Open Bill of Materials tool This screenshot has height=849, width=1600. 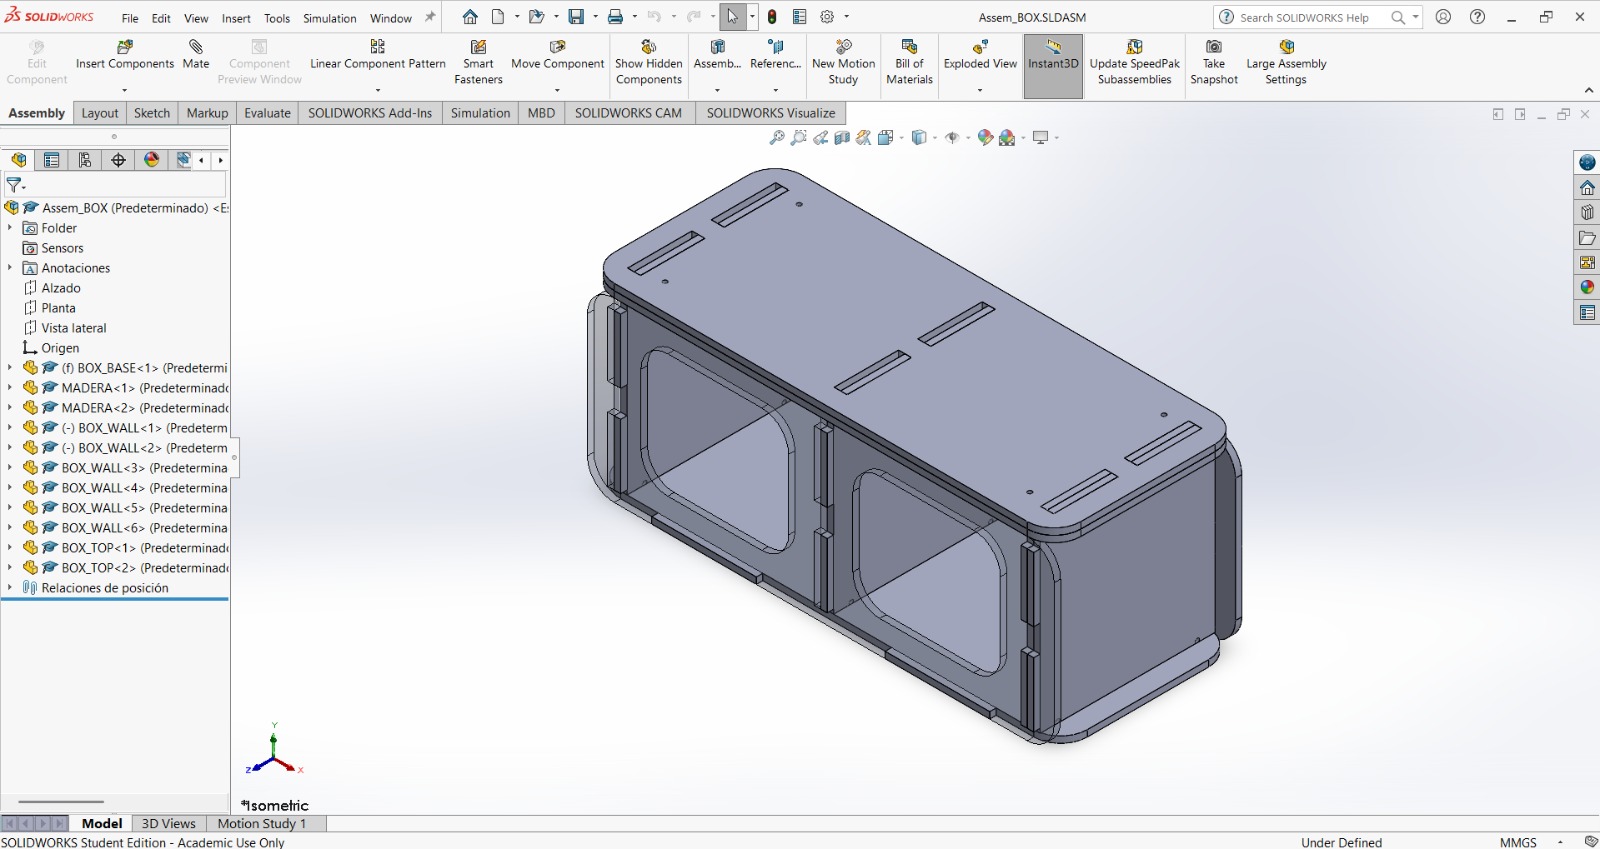(909, 62)
